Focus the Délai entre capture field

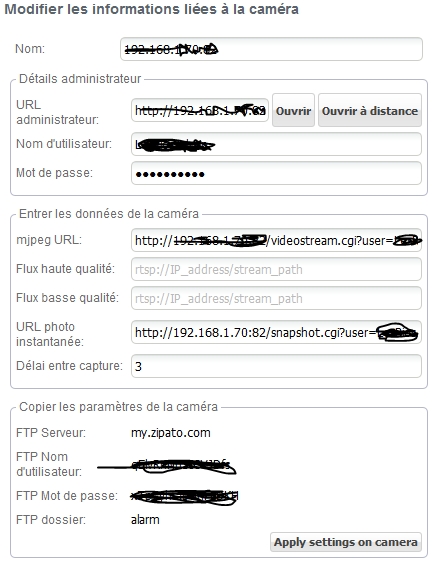[276, 366]
